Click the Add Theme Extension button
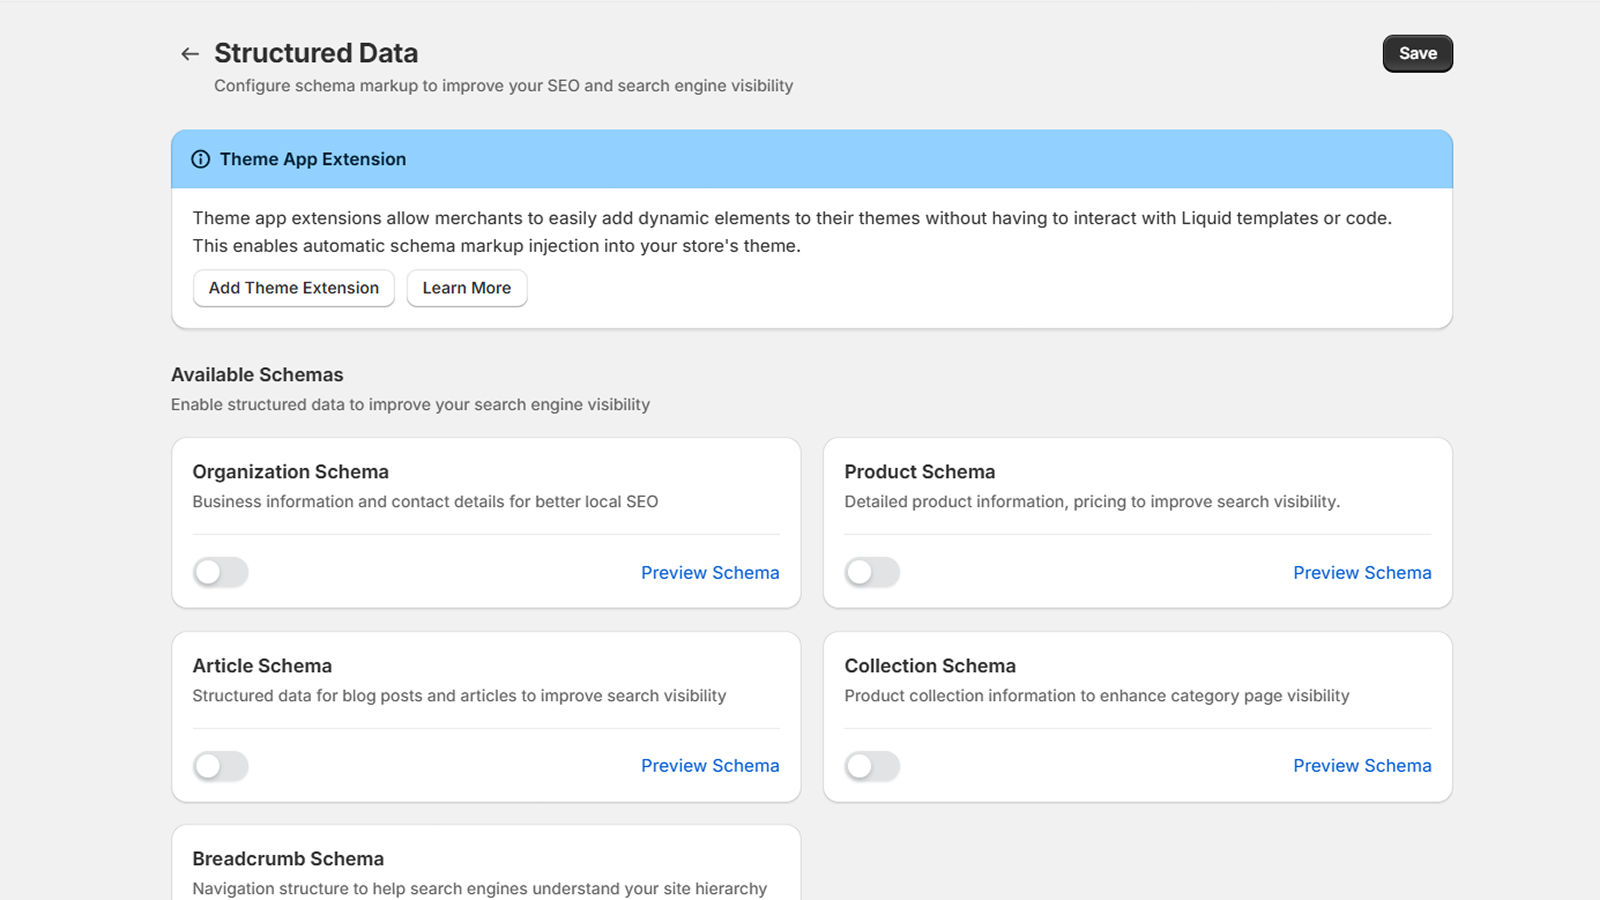Viewport: 1600px width, 900px height. (293, 288)
